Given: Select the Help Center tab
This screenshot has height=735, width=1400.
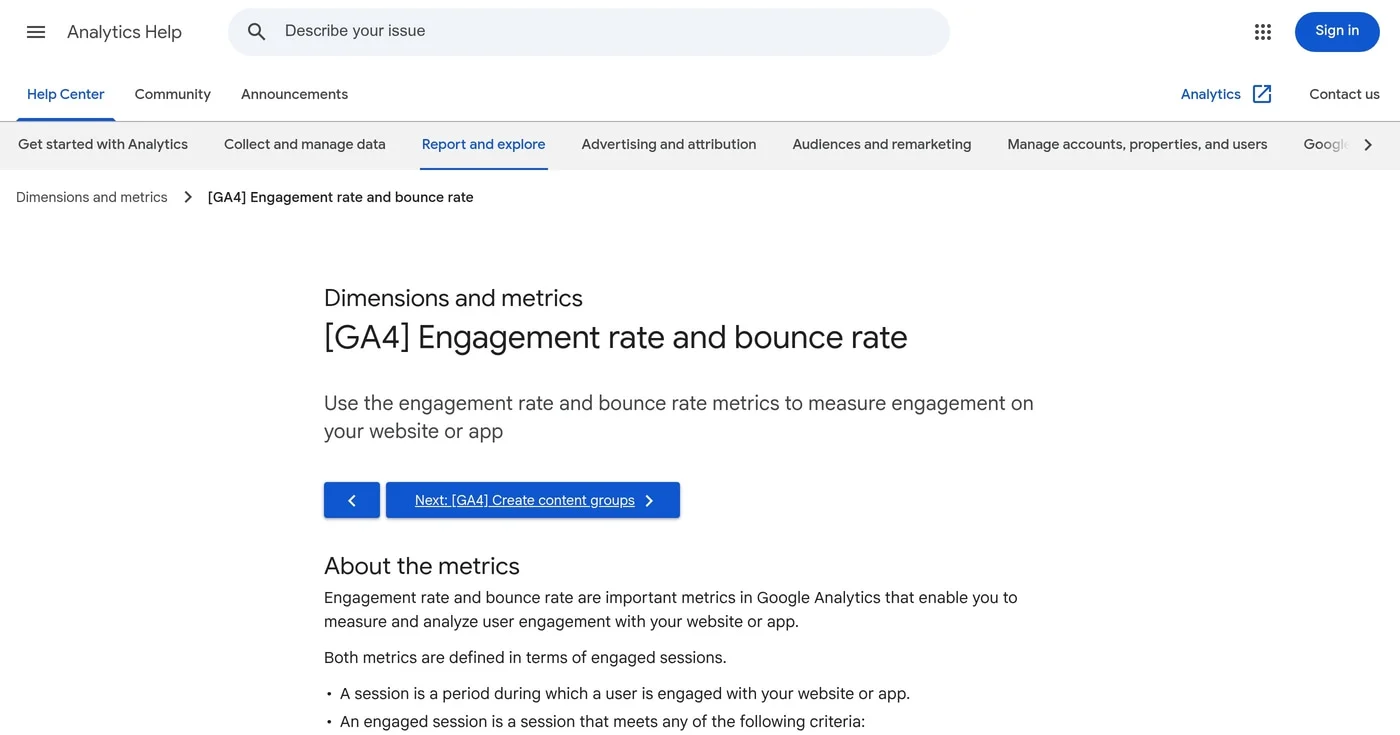Looking at the screenshot, I should pos(66,94).
